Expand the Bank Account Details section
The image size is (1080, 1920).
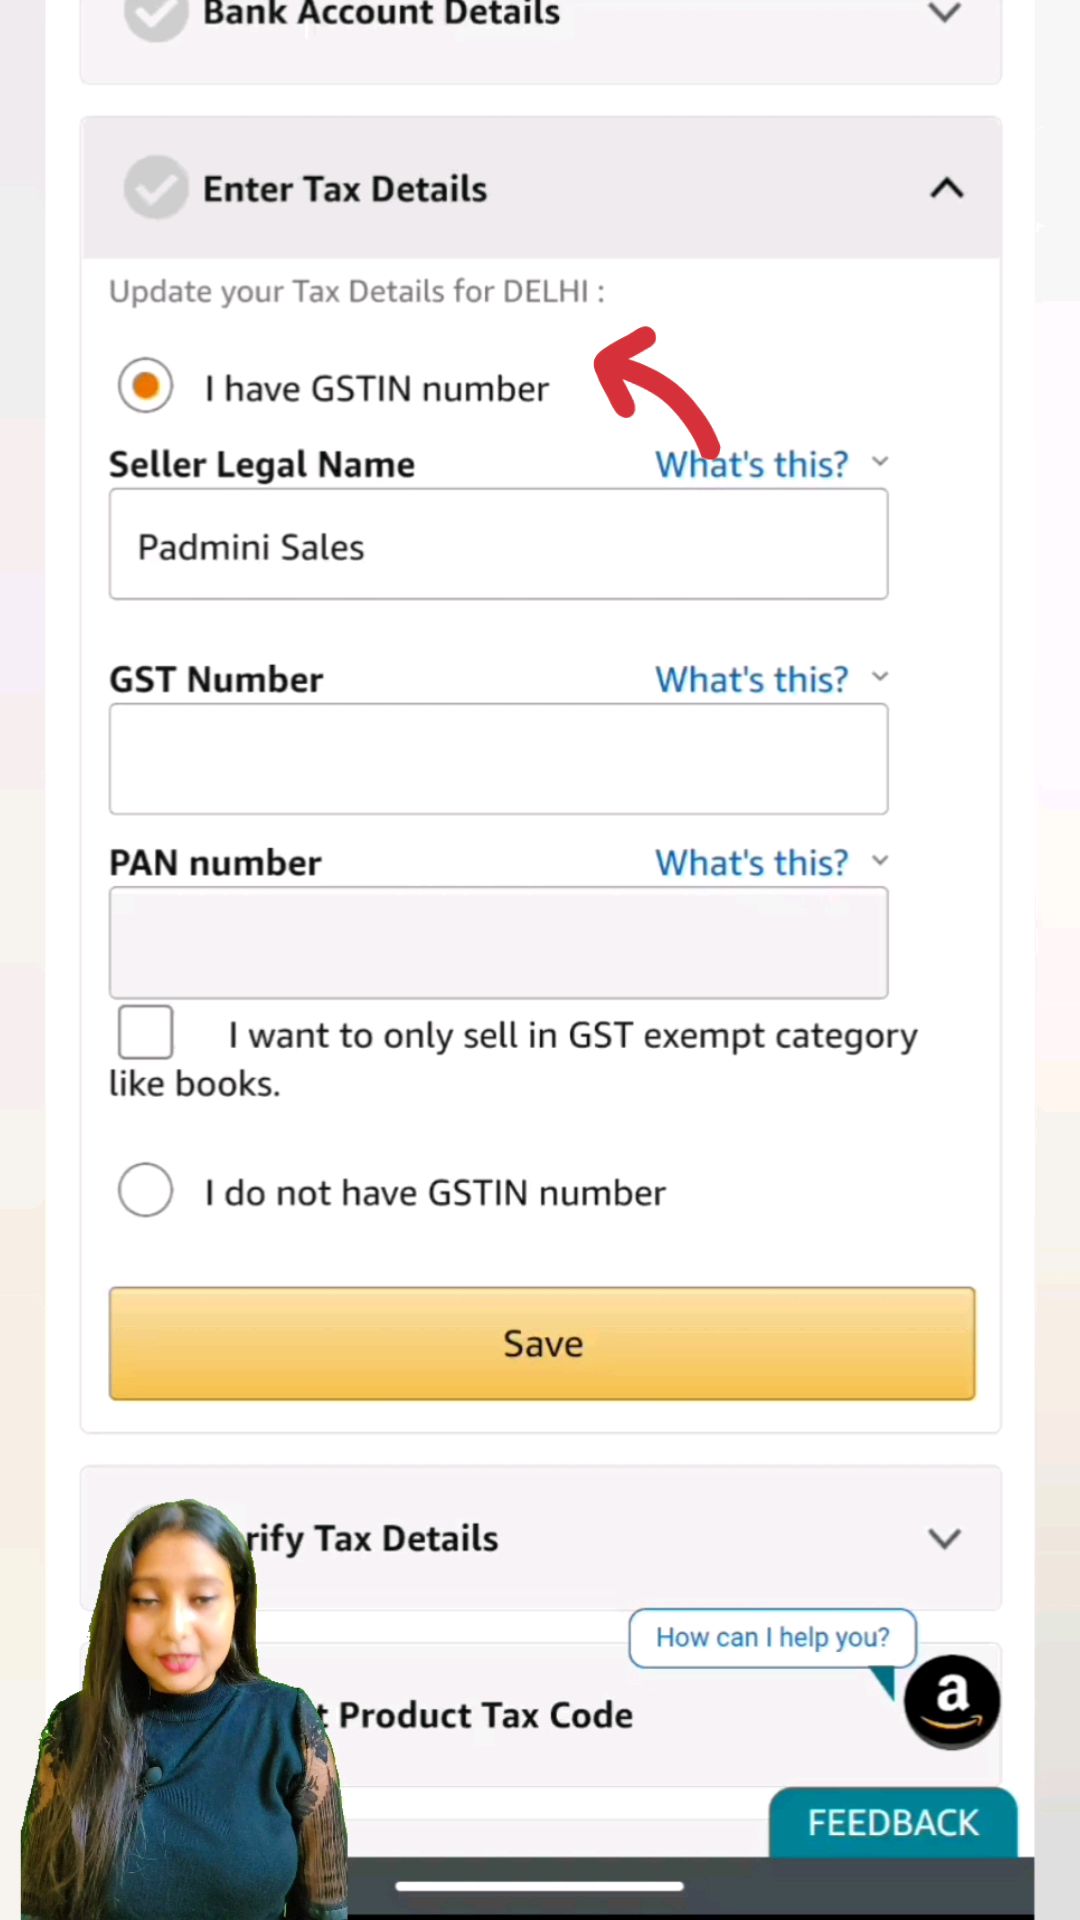click(x=944, y=13)
